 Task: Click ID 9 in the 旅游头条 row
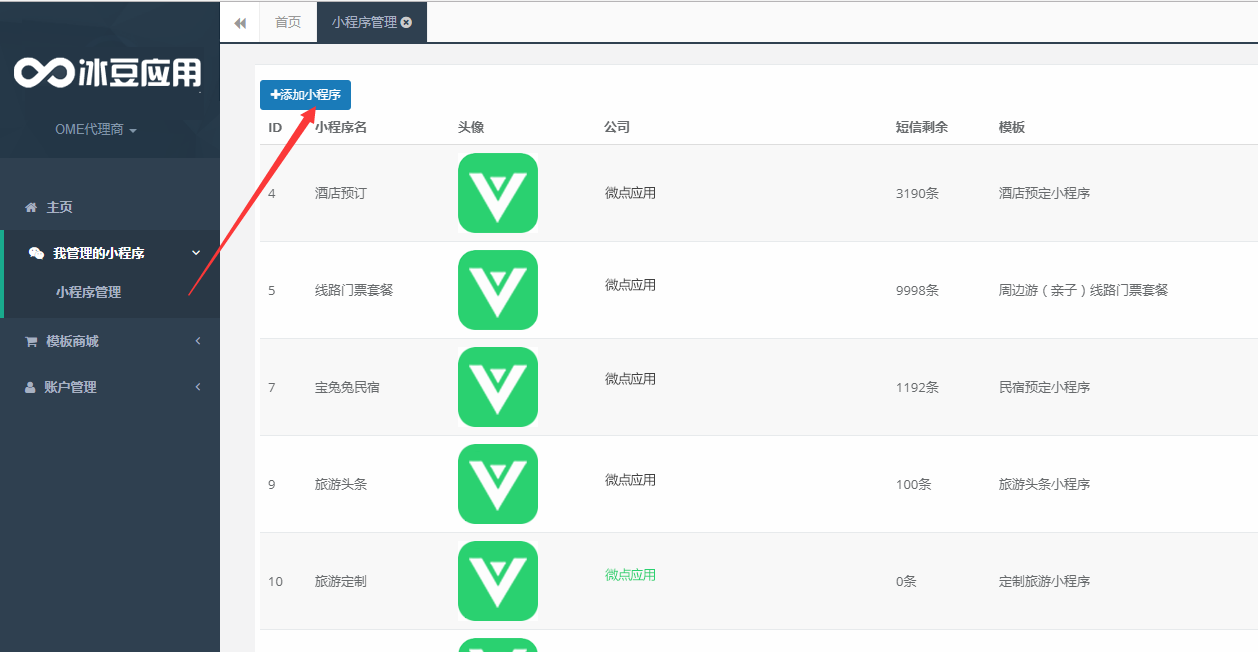(272, 484)
